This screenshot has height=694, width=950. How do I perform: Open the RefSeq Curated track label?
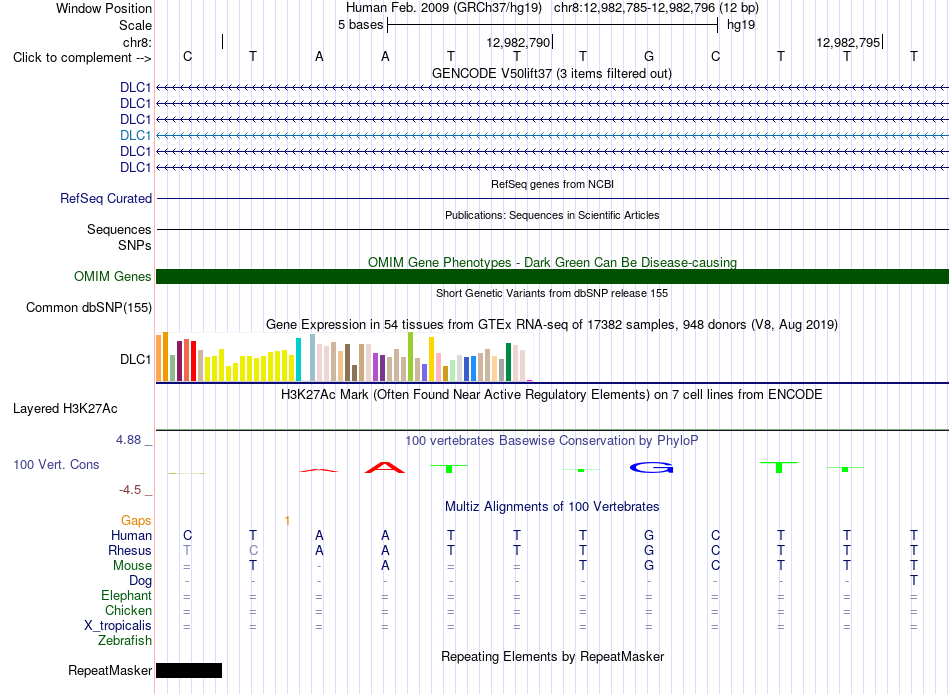point(106,198)
